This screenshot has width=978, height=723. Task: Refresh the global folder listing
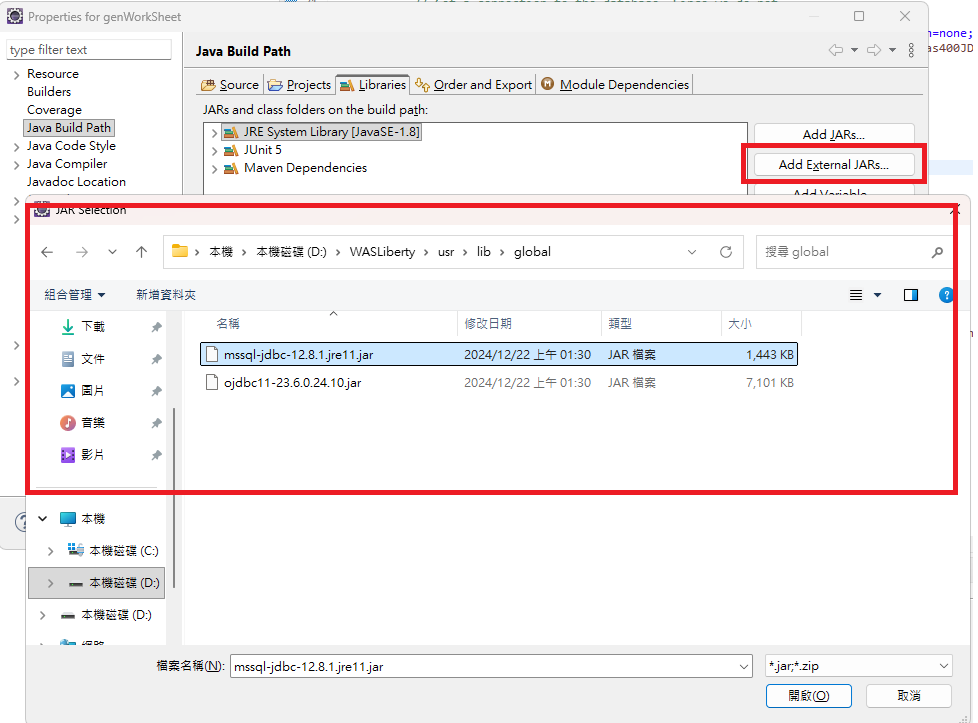[725, 252]
